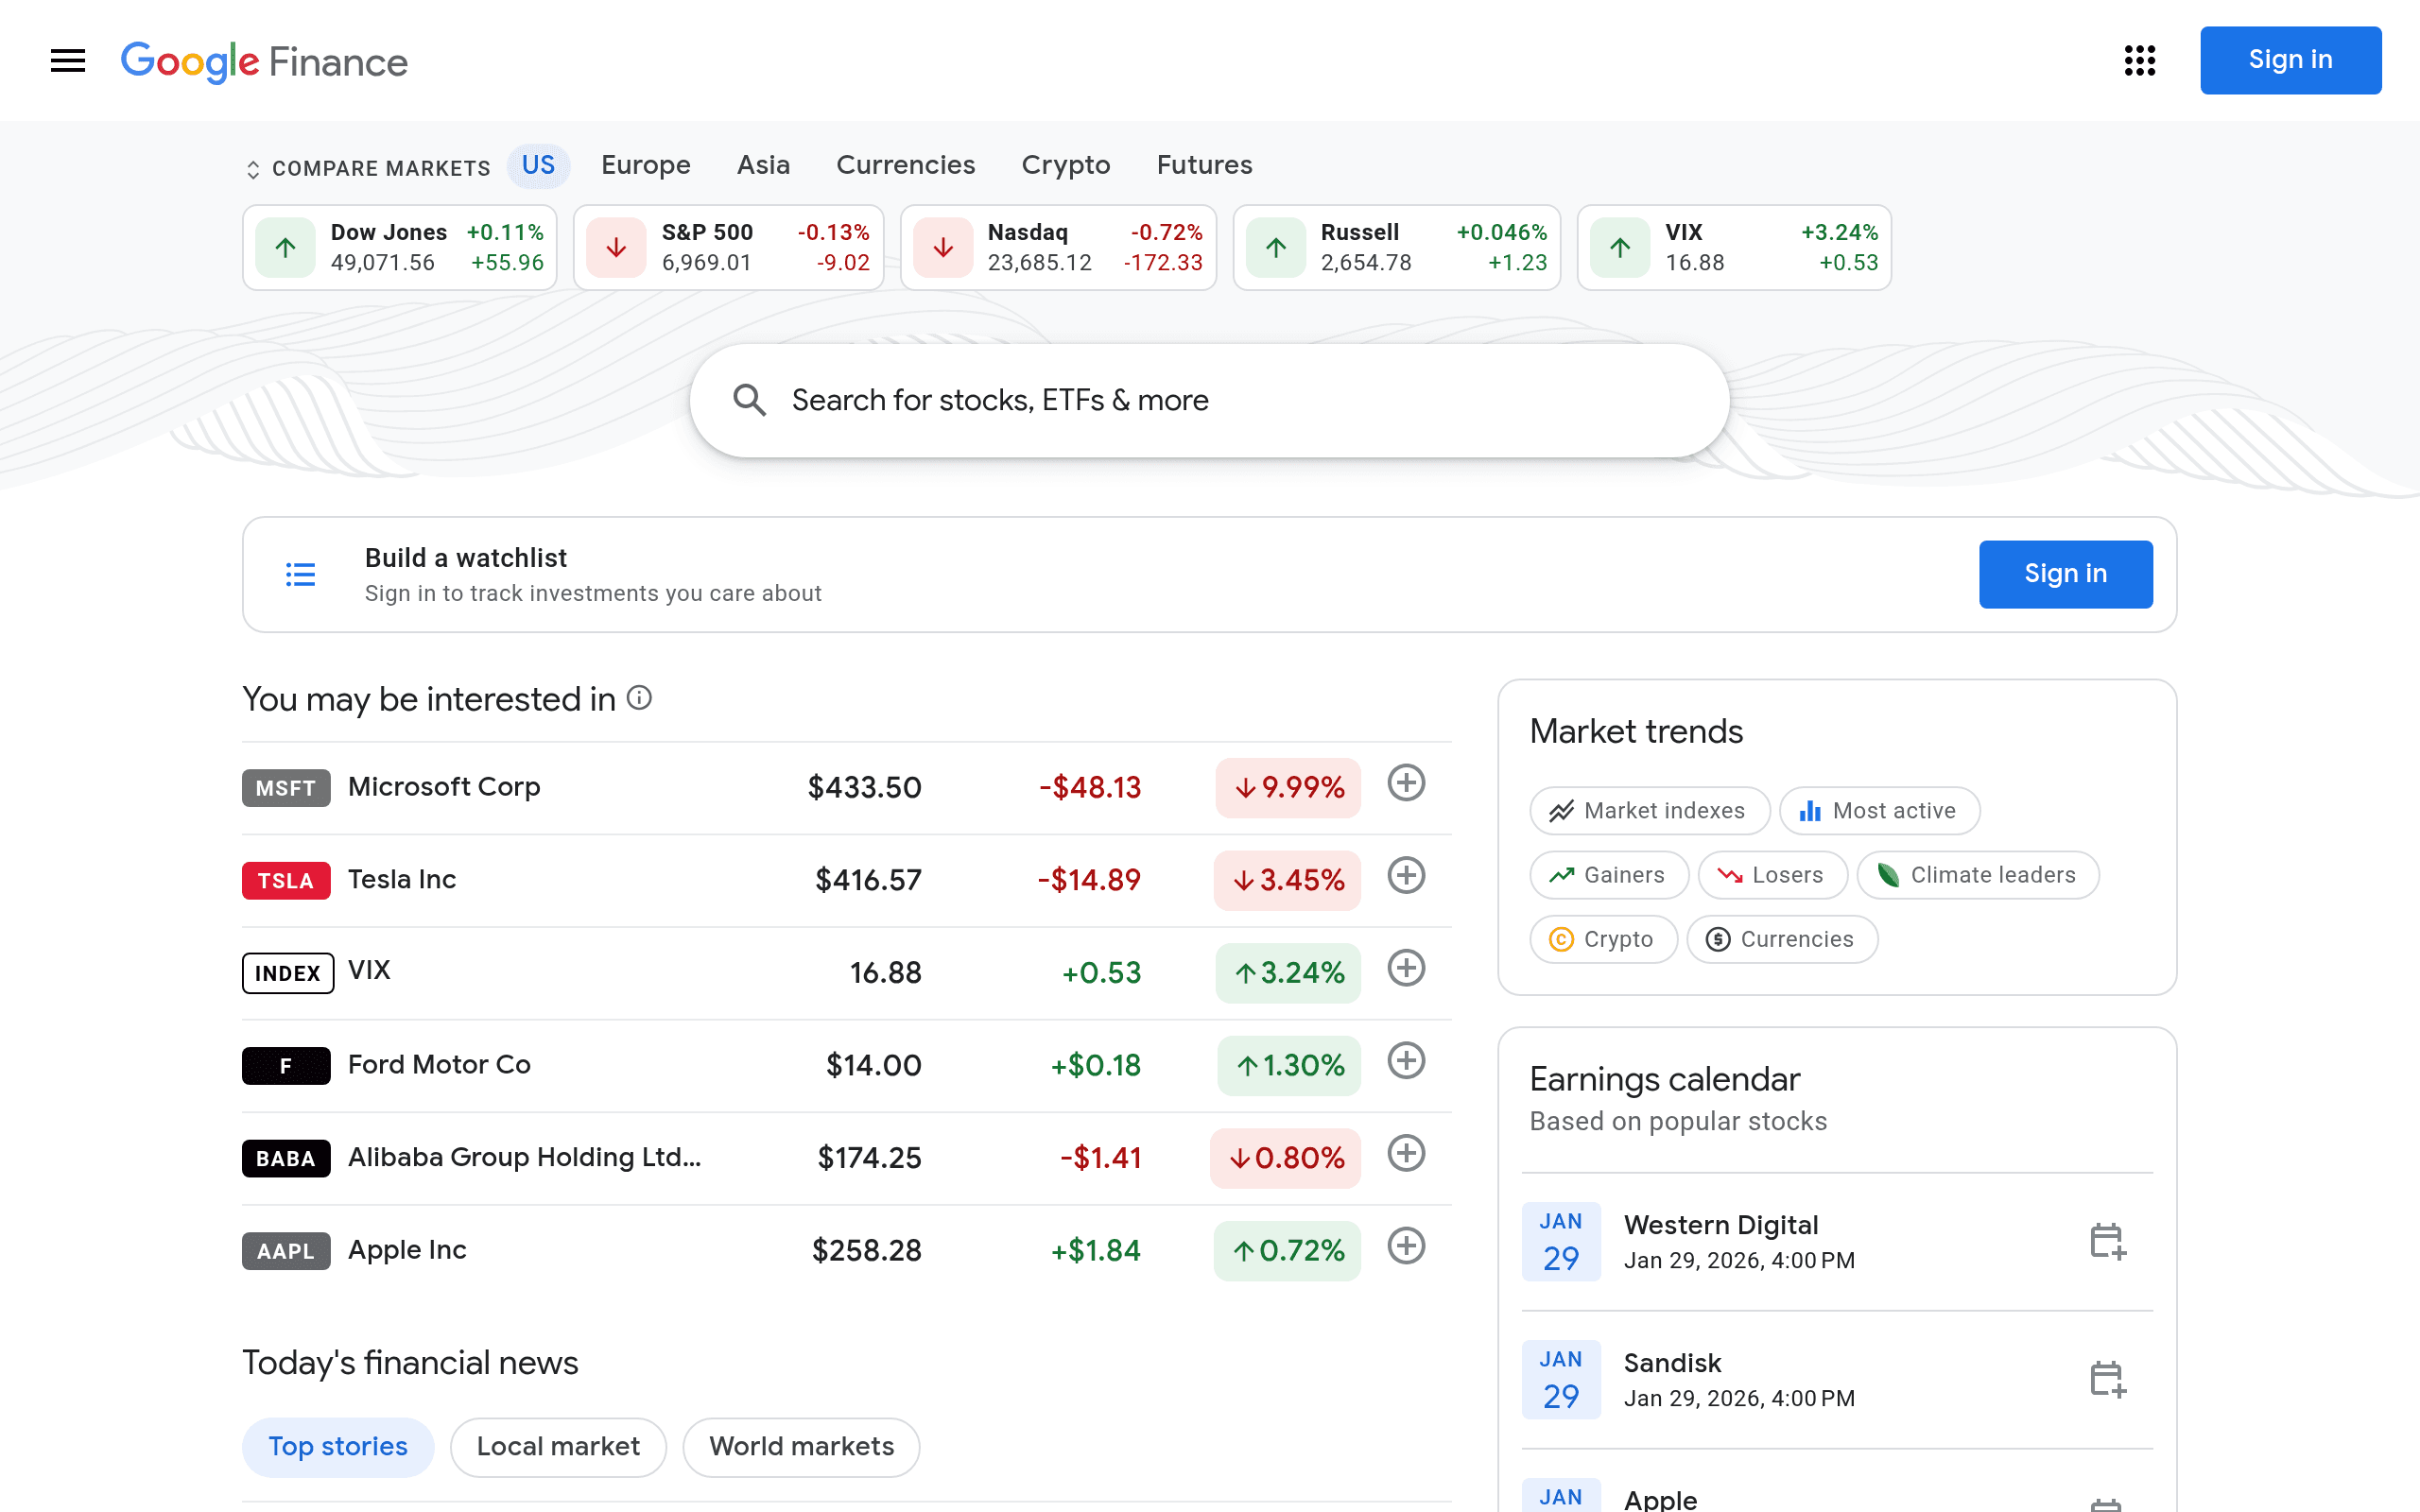Select the US markets tab
Screen dimensions: 2420x1512
click(538, 165)
